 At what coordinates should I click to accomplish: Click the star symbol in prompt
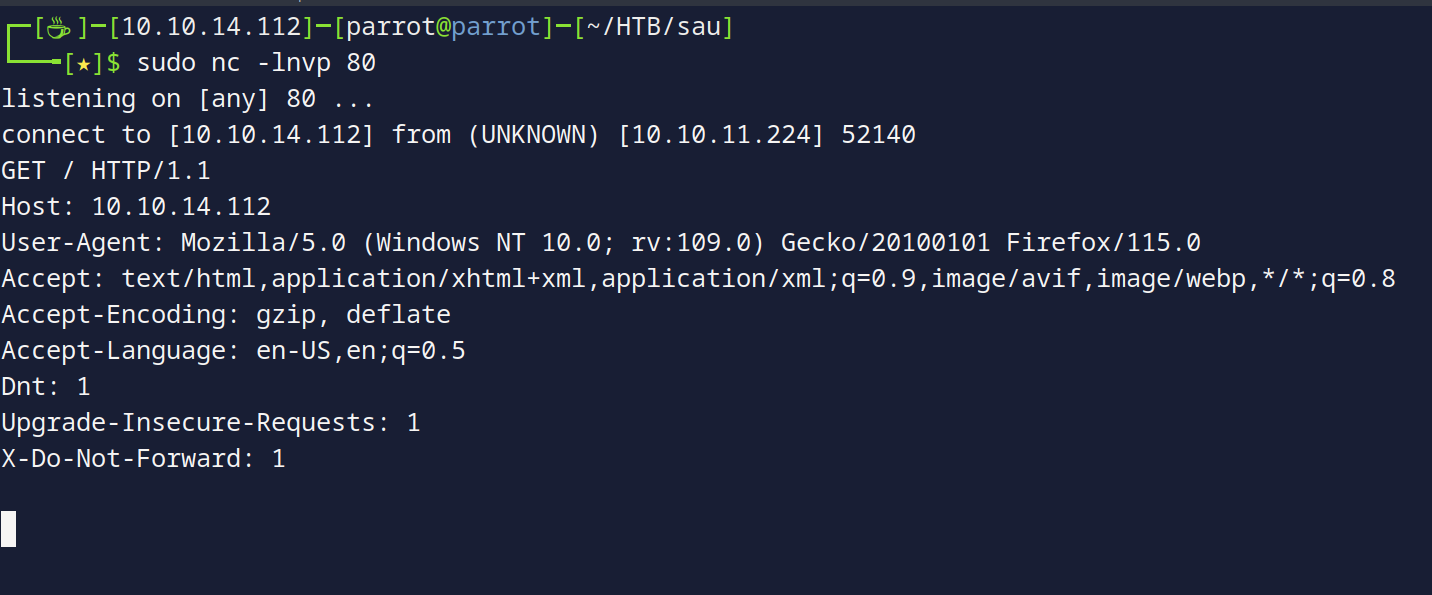click(x=84, y=64)
